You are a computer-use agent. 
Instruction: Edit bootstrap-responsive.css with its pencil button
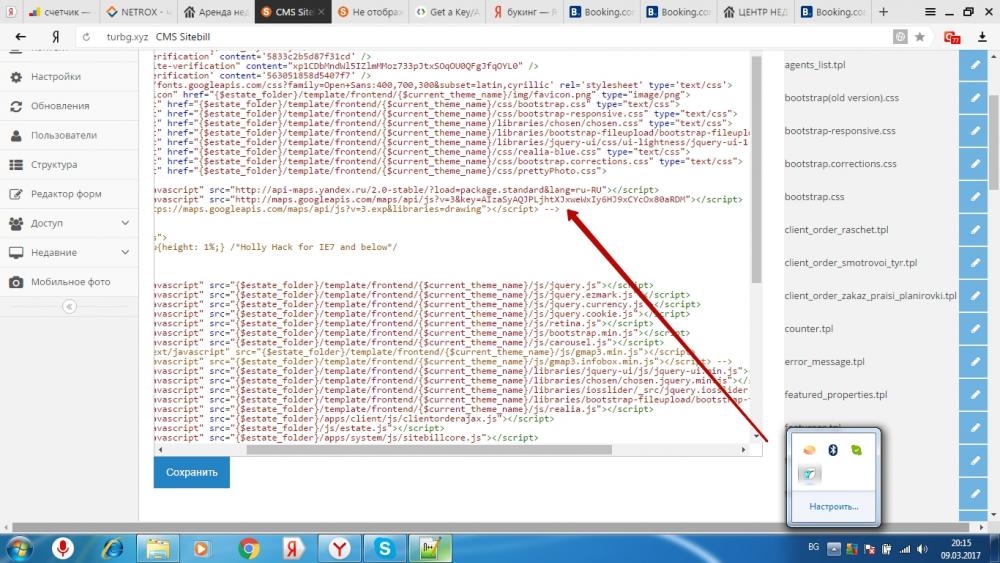tap(973, 131)
